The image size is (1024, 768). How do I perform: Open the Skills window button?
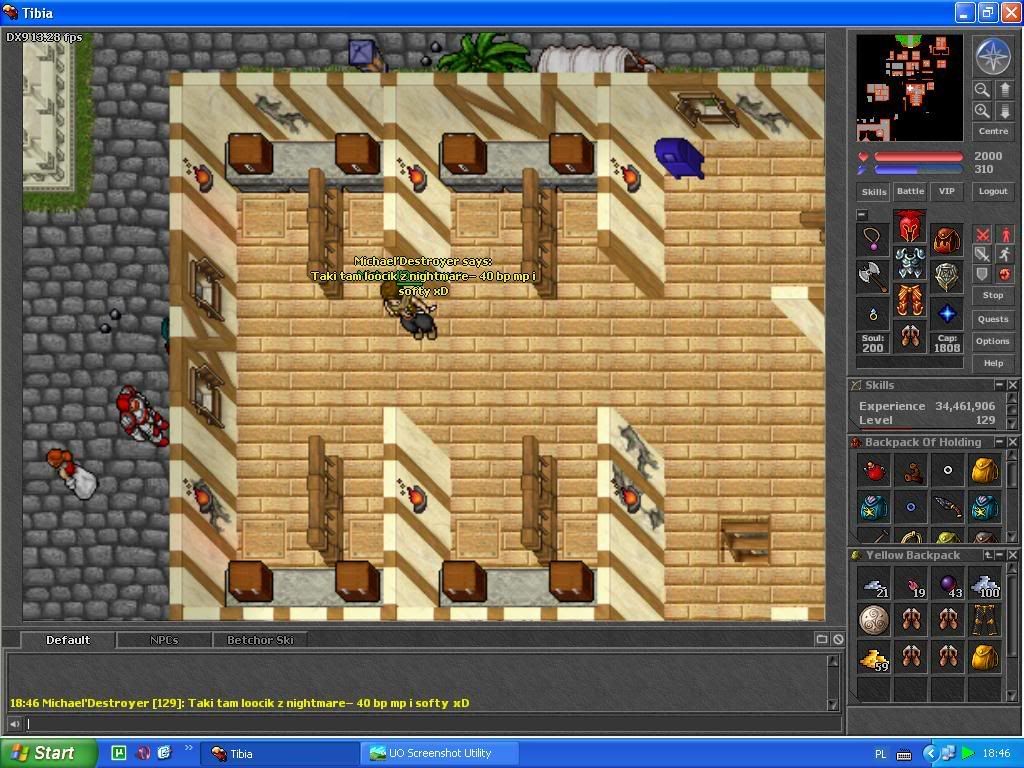pos(874,191)
